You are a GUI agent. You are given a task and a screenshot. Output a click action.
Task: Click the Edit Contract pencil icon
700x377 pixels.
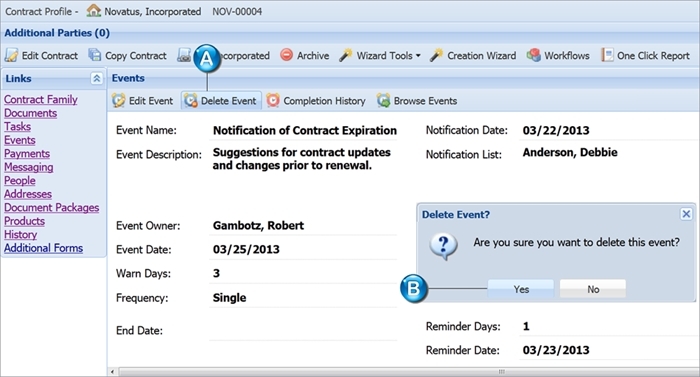coord(11,55)
